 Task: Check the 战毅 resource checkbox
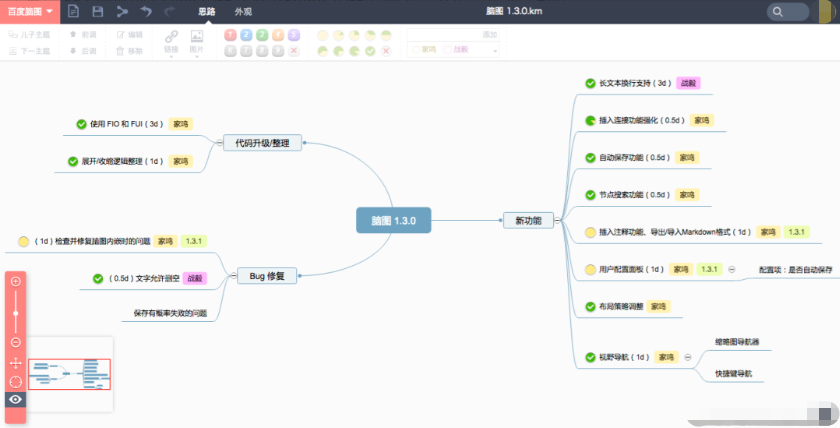coord(448,49)
